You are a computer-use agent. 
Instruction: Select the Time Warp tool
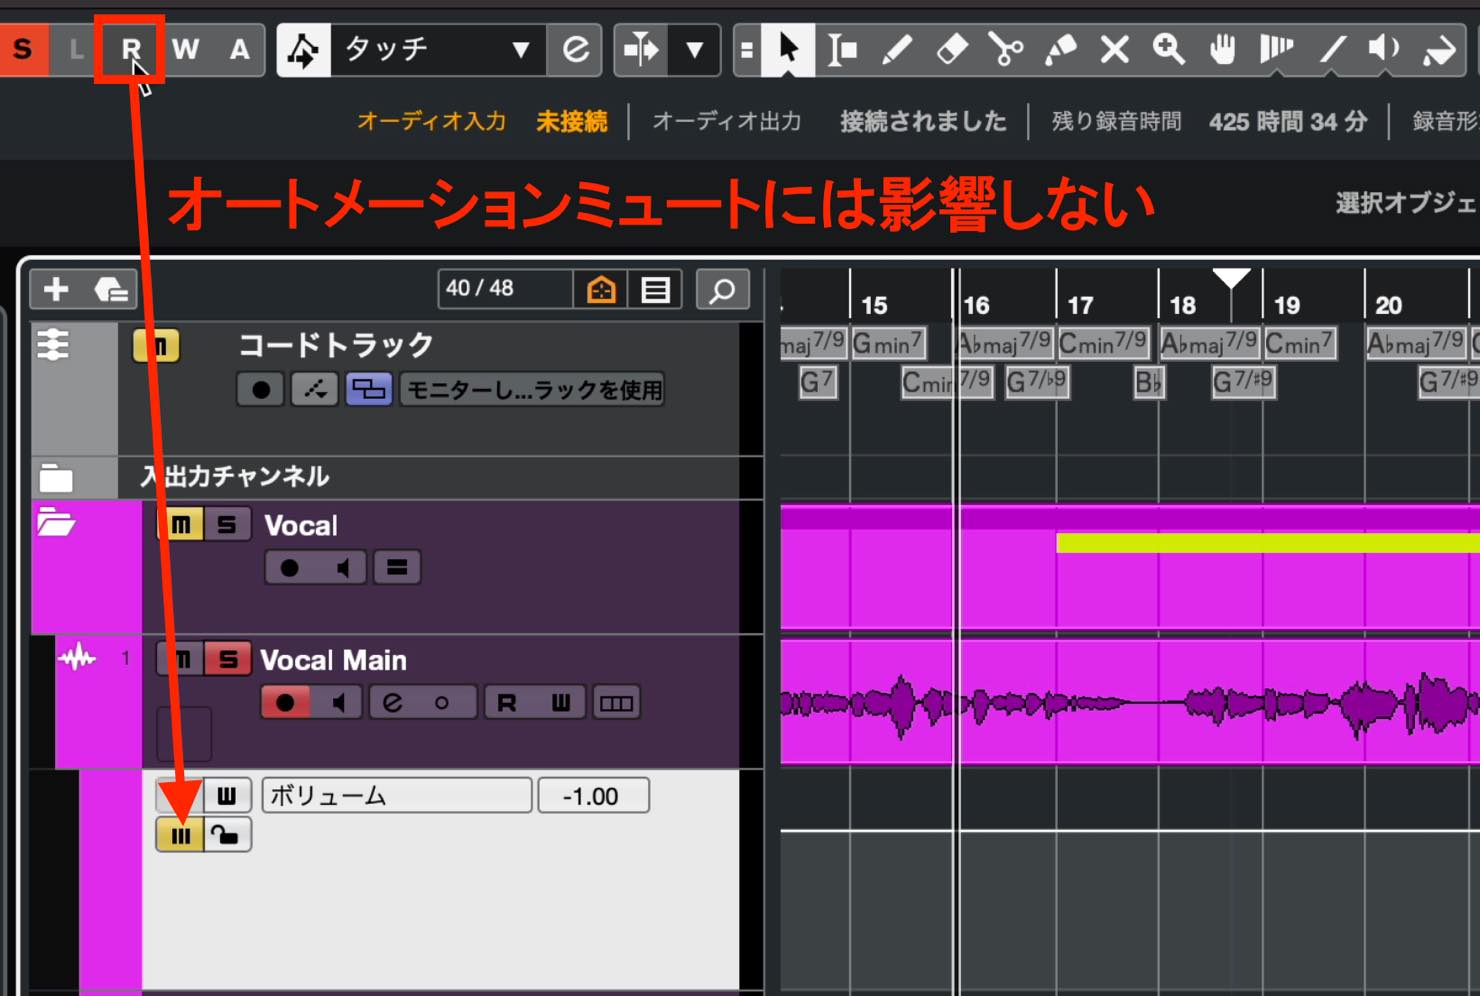click(1276, 49)
